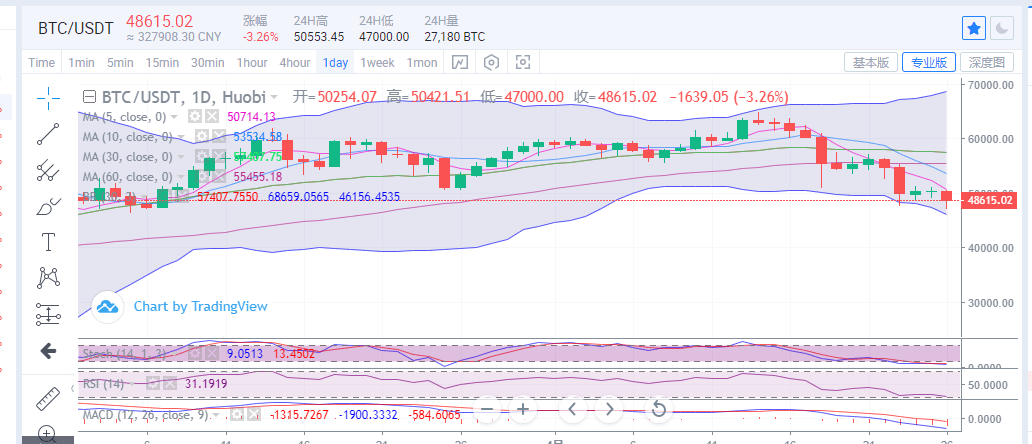This screenshot has height=444, width=1032.
Task: Pick the brush drawing tool
Action: tap(48, 207)
